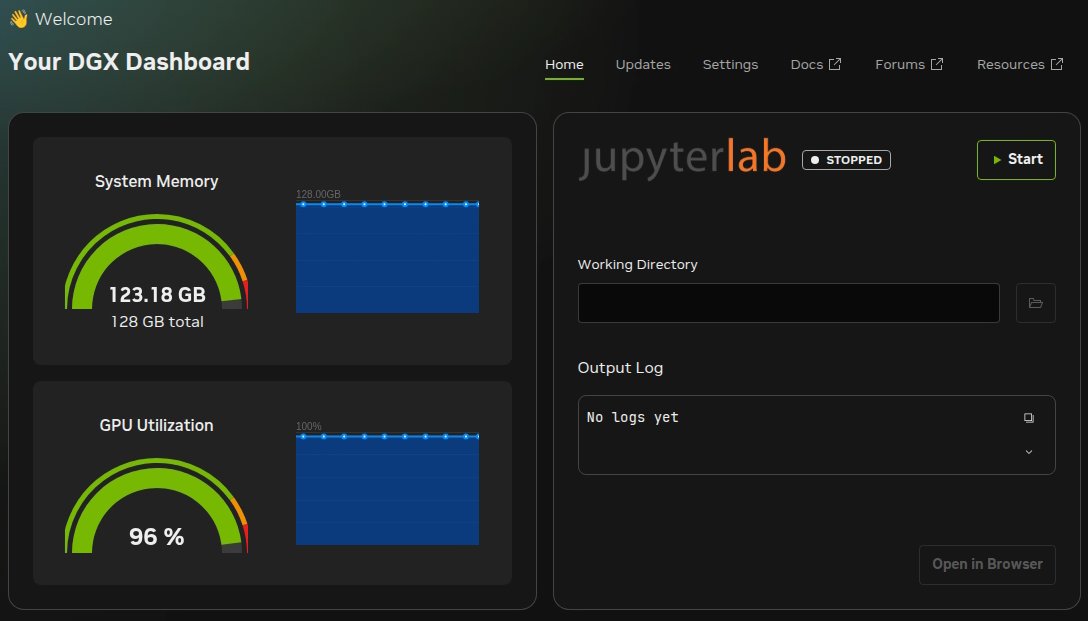Click the GPU Utilization history chart

pos(387,489)
